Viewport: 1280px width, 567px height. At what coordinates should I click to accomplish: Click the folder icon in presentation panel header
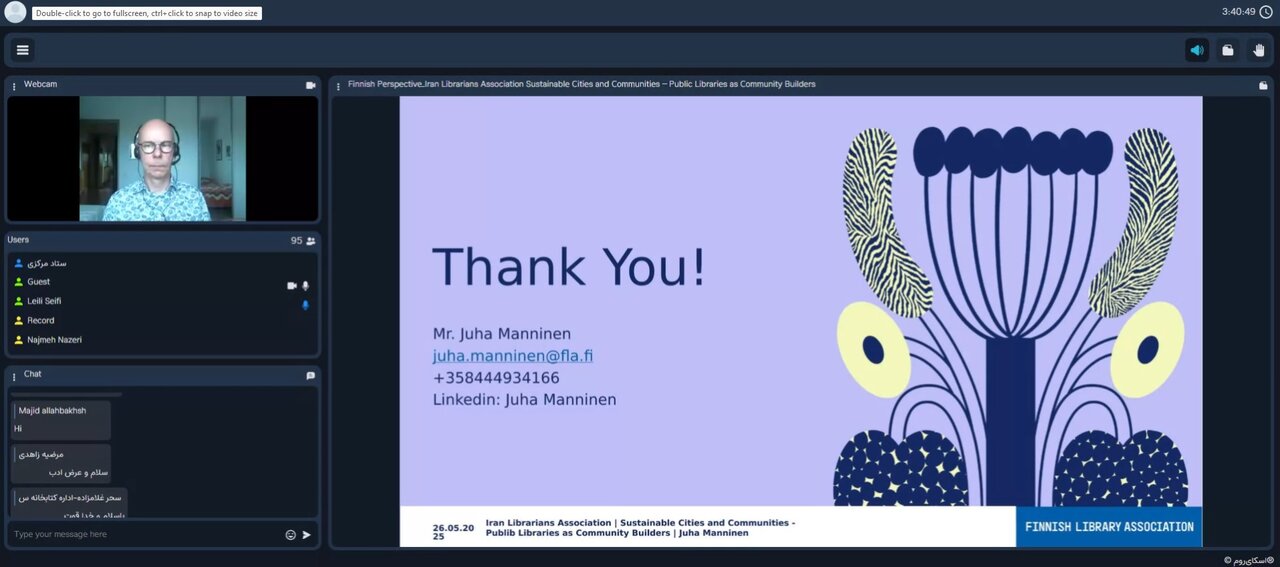tap(1263, 85)
